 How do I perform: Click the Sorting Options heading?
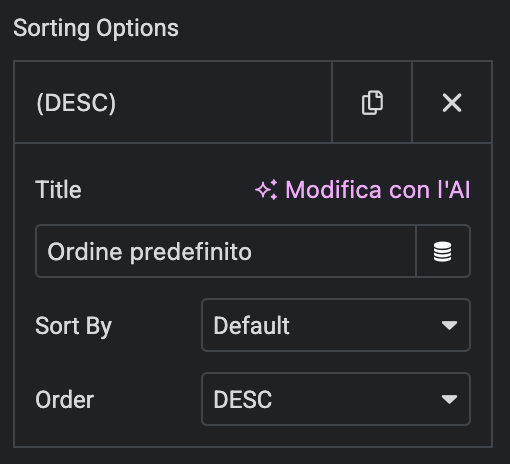click(96, 28)
